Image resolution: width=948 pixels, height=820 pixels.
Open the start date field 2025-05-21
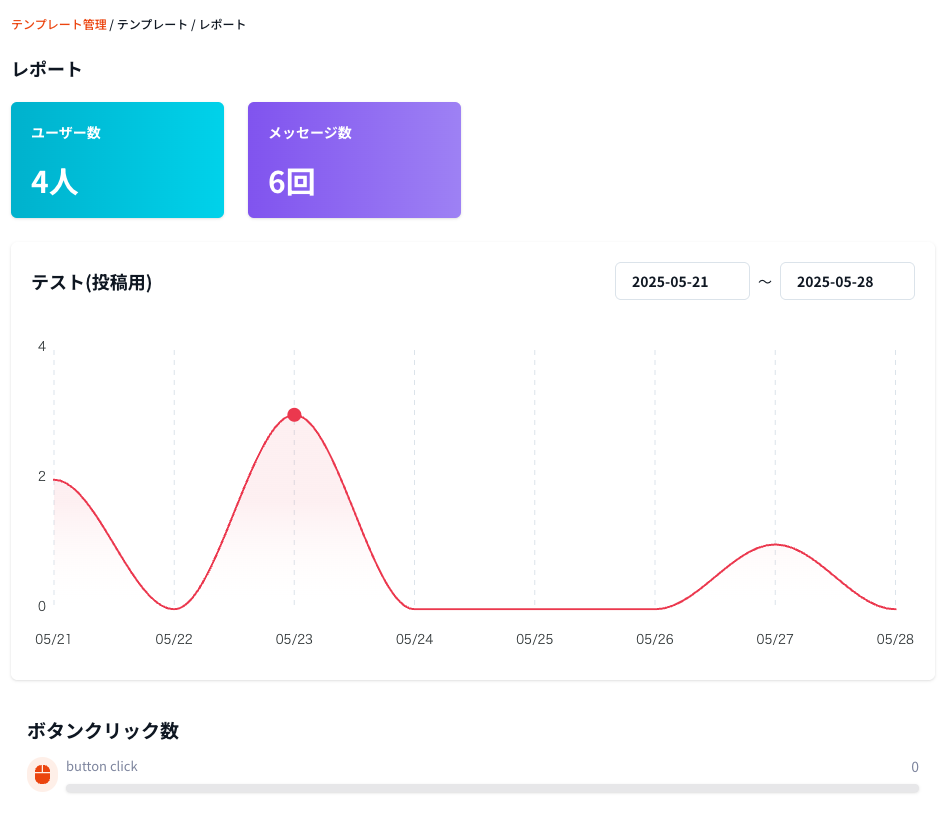click(x=682, y=281)
